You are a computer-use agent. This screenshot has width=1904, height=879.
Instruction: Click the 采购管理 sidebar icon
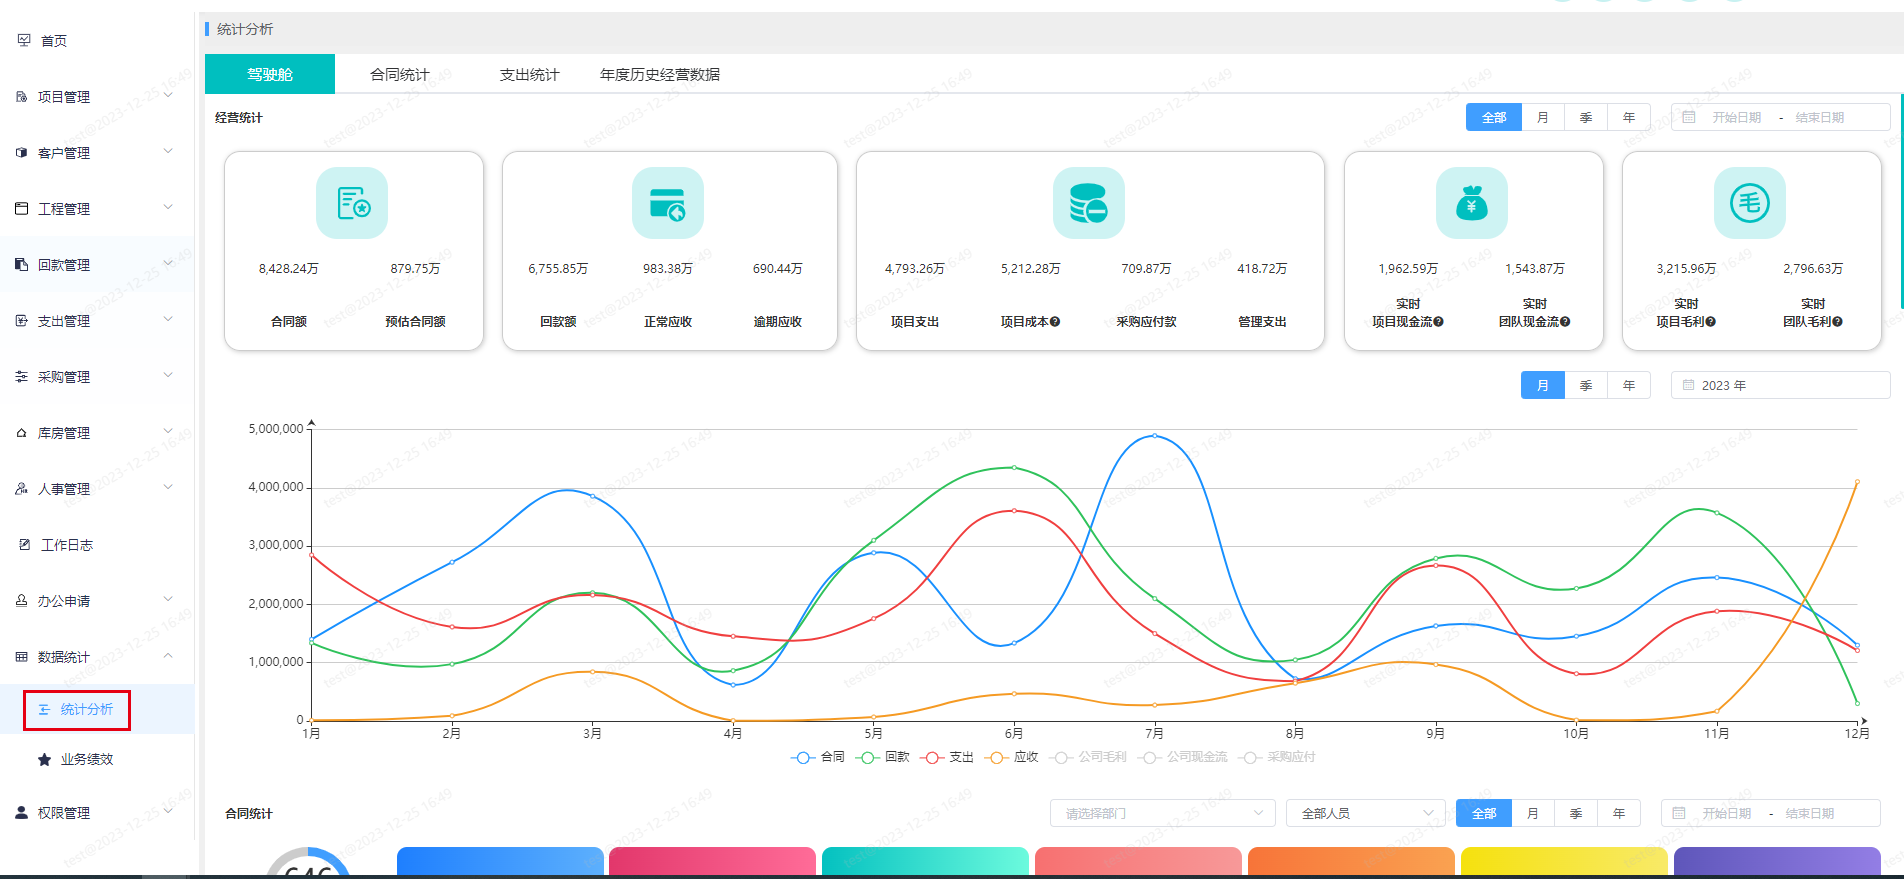22,377
